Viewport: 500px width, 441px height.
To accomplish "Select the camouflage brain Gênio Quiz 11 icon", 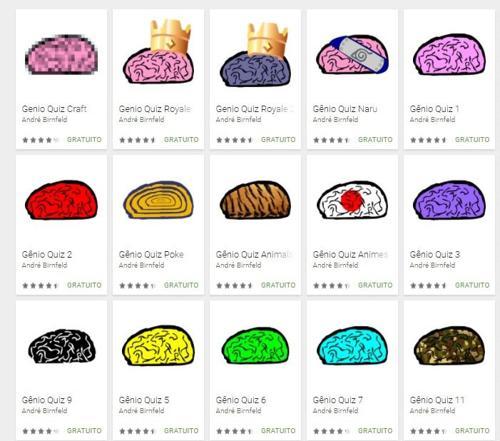I will [449, 346].
